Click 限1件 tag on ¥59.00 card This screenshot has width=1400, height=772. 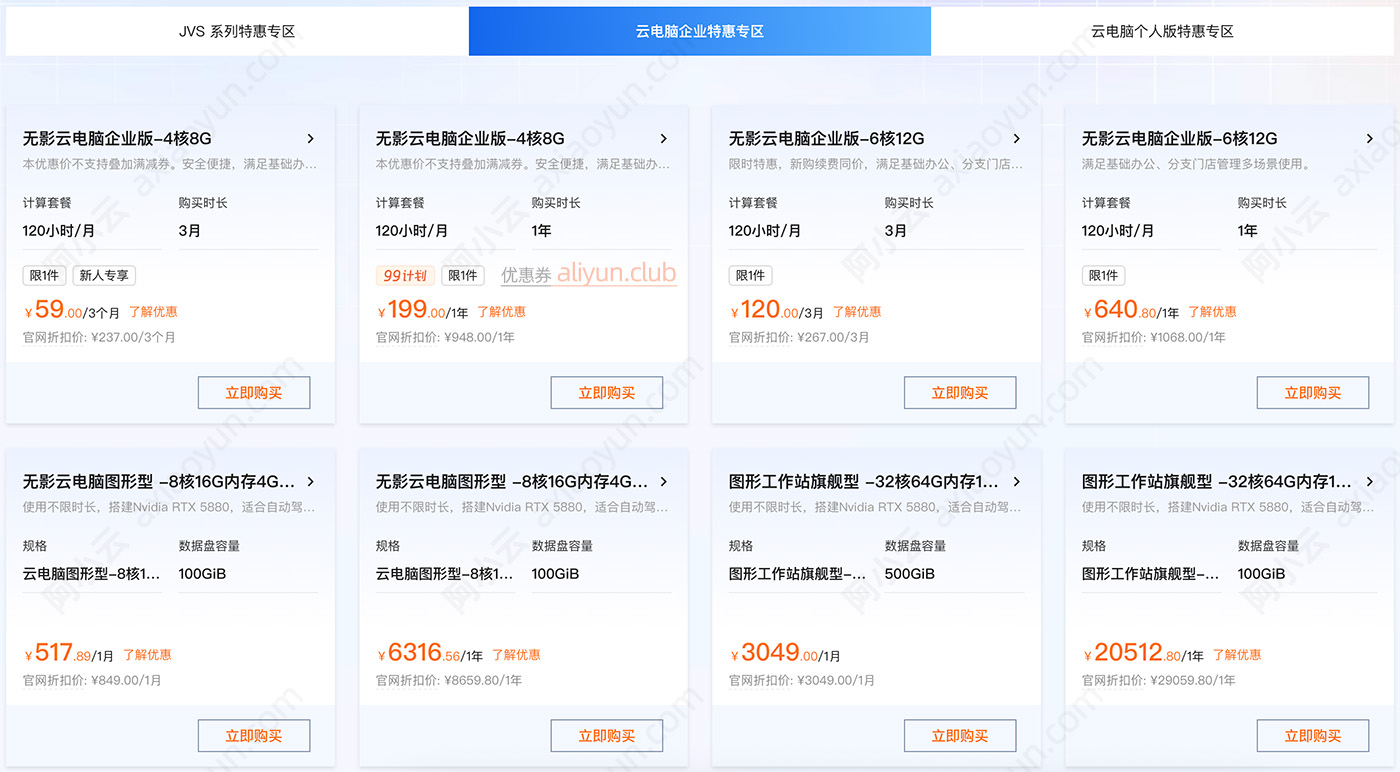pyautogui.click(x=44, y=276)
